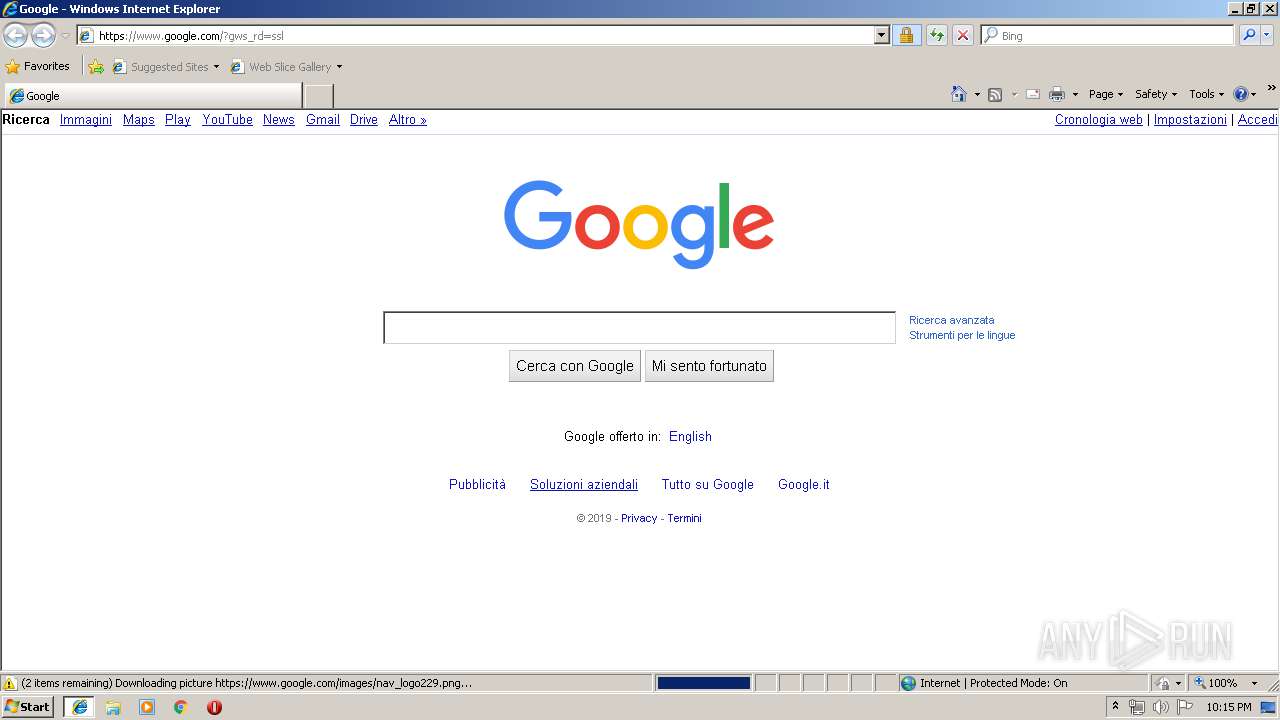Click the red Opera-style icon in taskbar
Screen dimensions: 1280x720
pos(214,707)
